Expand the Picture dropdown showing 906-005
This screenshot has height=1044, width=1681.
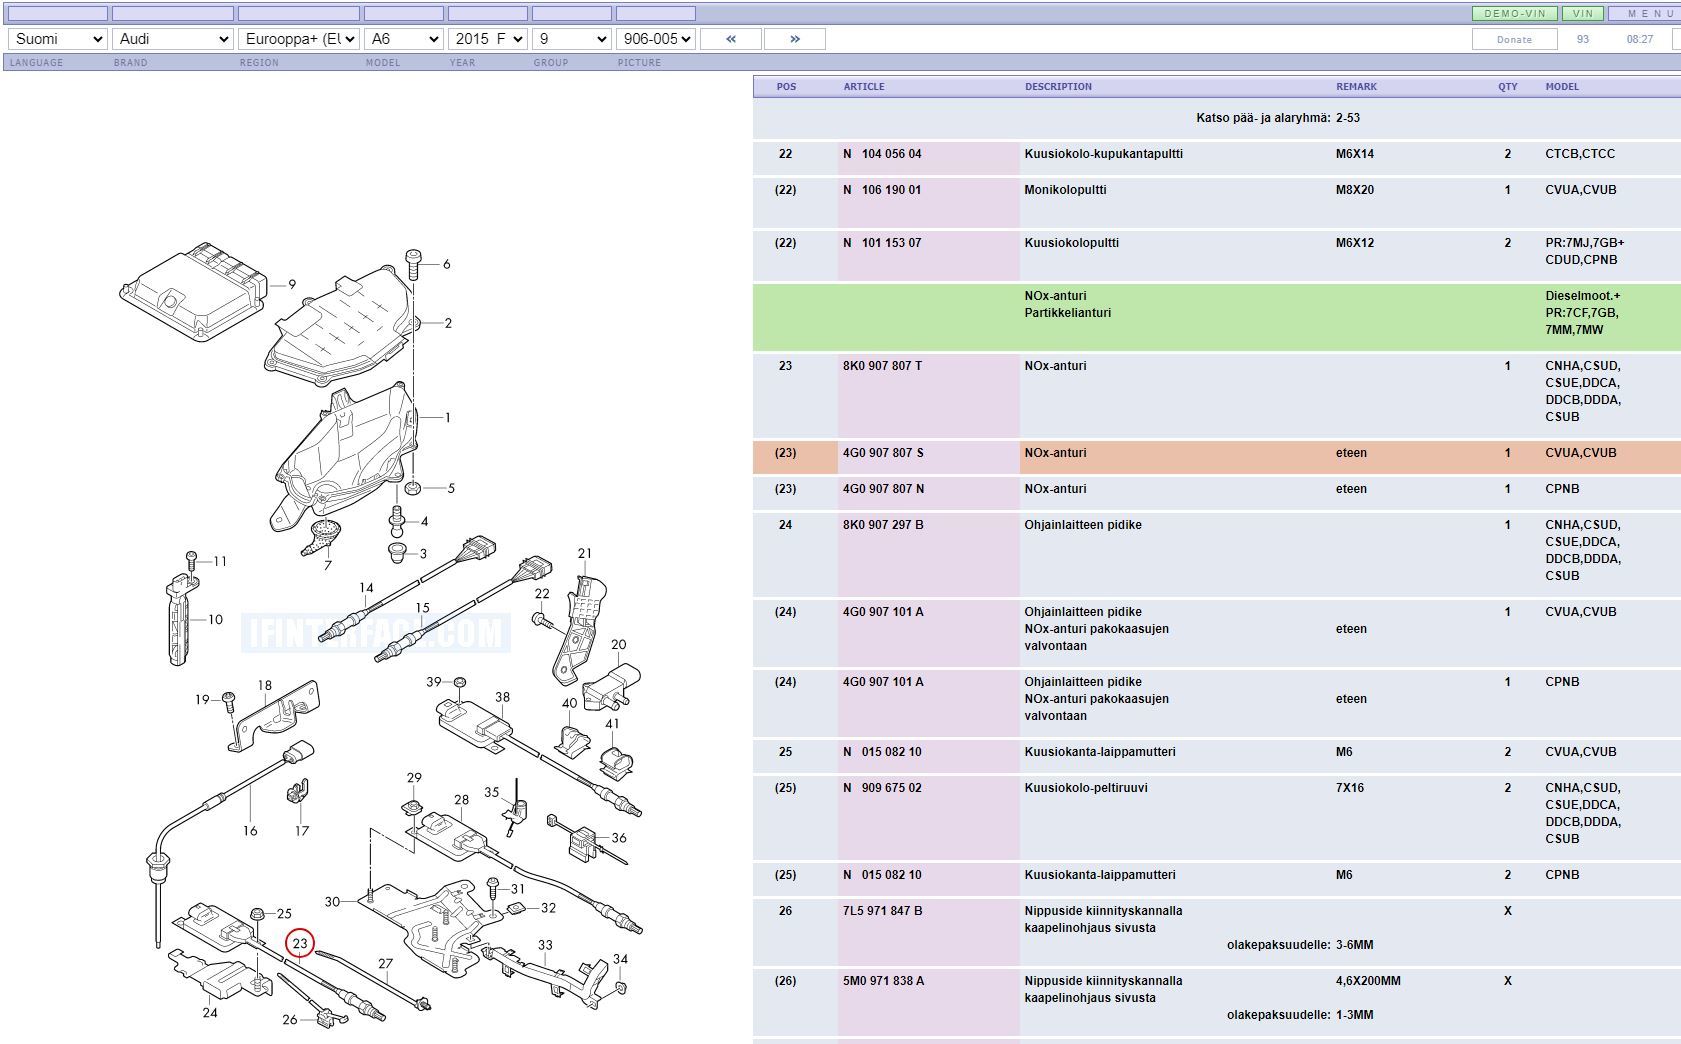click(x=655, y=39)
